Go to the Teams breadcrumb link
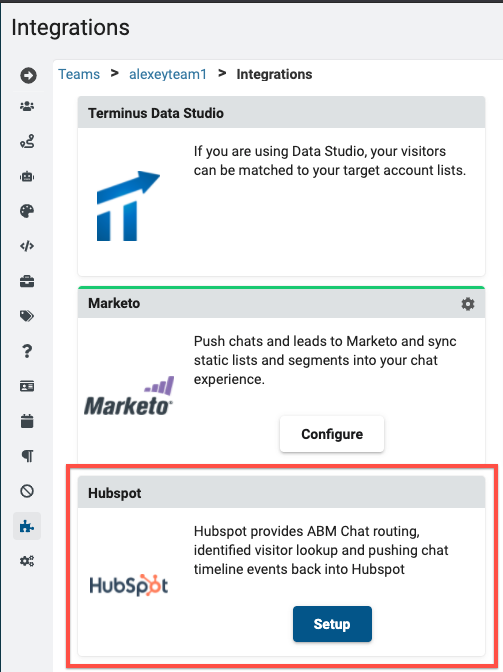503x672 pixels. point(79,74)
